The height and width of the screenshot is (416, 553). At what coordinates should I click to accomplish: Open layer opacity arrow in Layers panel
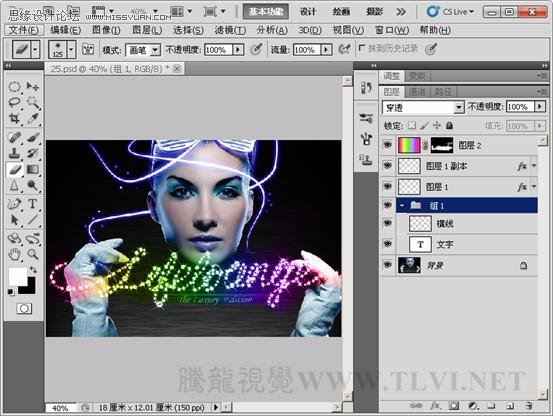point(540,106)
